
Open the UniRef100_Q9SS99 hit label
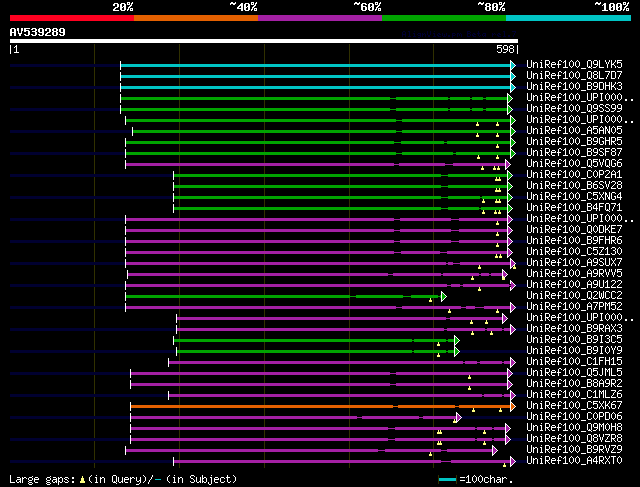coord(574,109)
